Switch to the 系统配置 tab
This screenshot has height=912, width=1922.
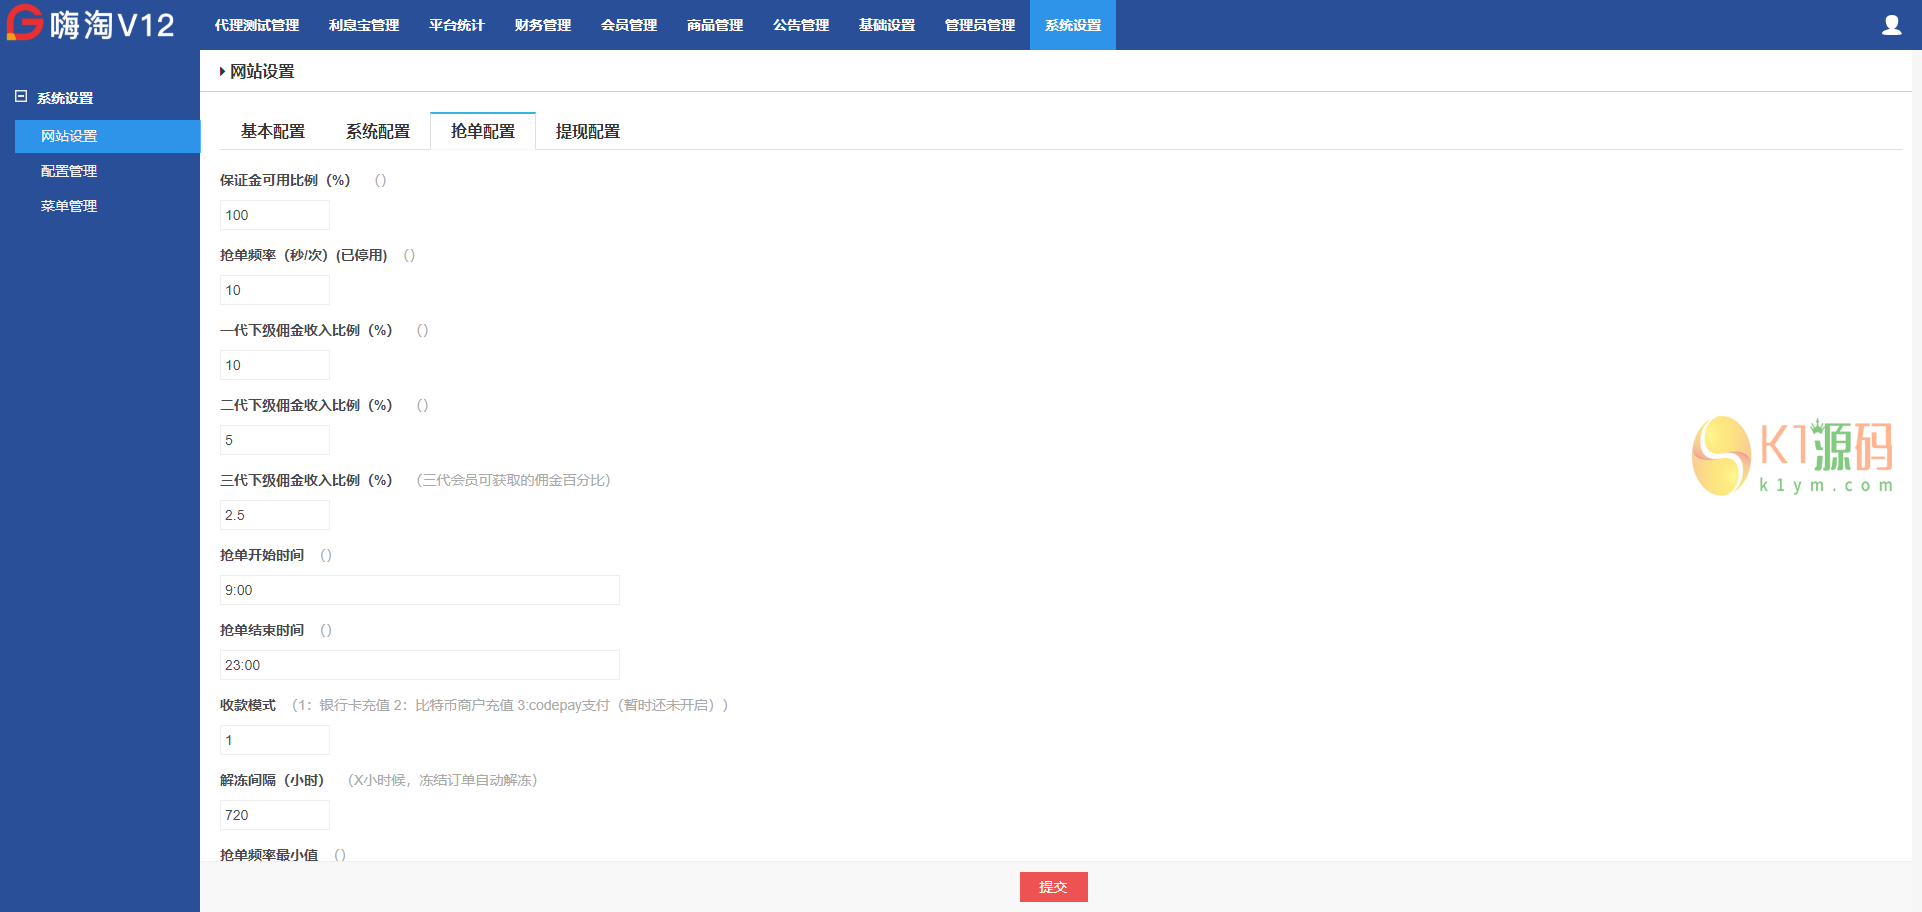point(378,131)
